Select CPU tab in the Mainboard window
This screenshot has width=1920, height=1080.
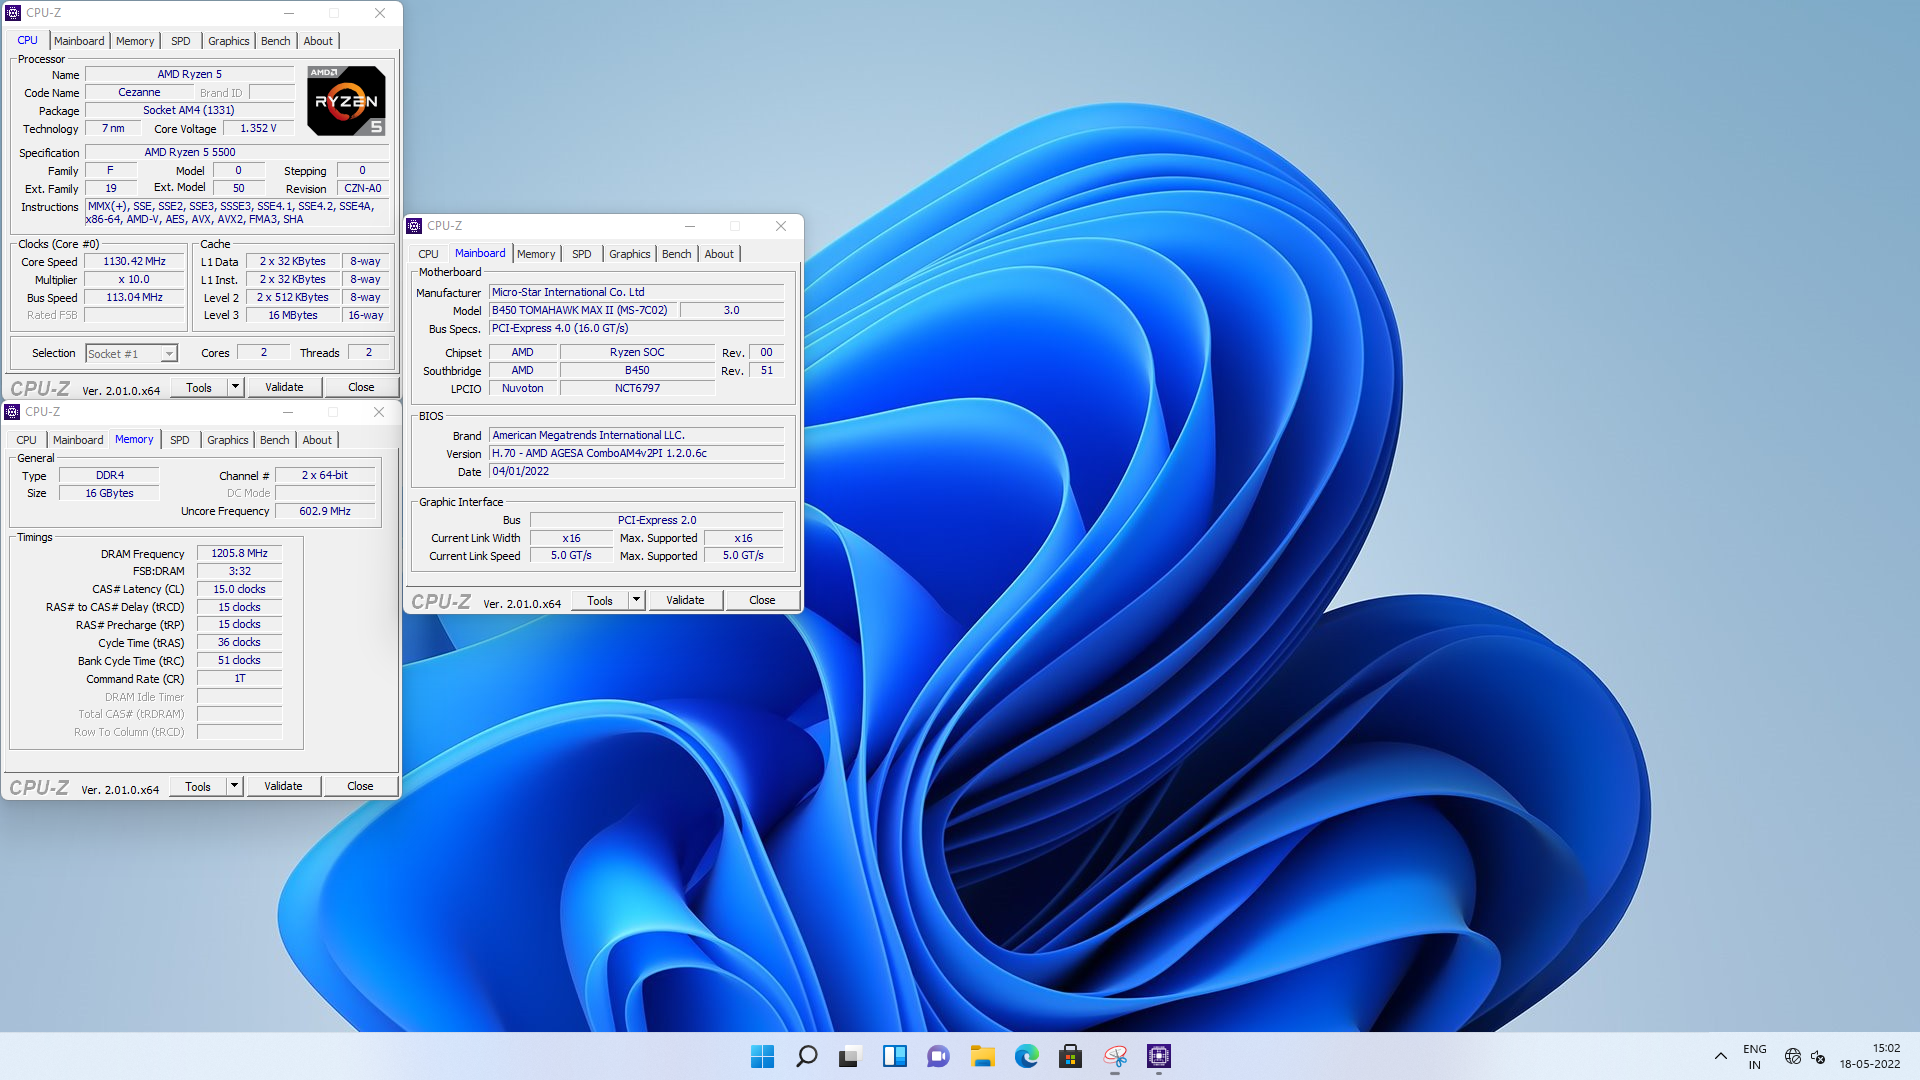point(428,254)
